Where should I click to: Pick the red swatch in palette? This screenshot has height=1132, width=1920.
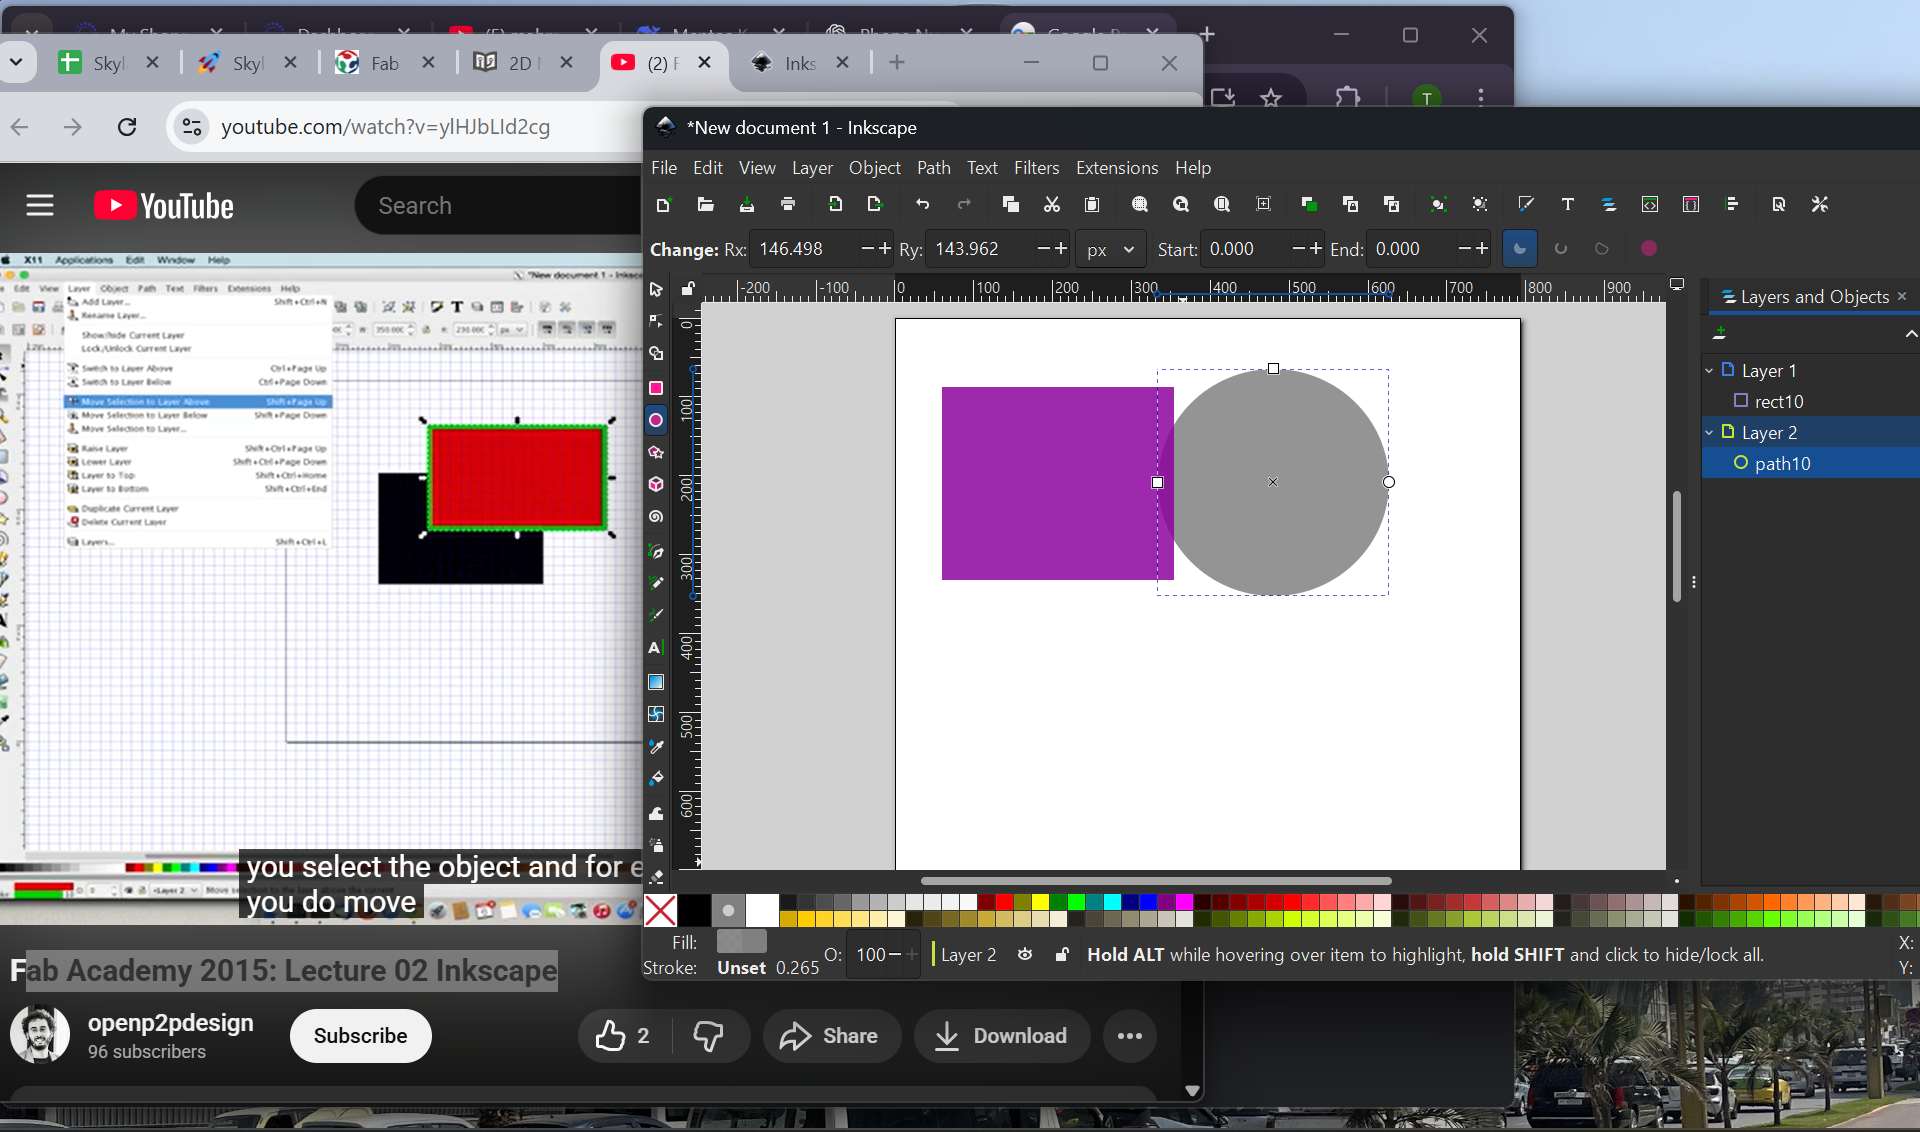[1005, 902]
